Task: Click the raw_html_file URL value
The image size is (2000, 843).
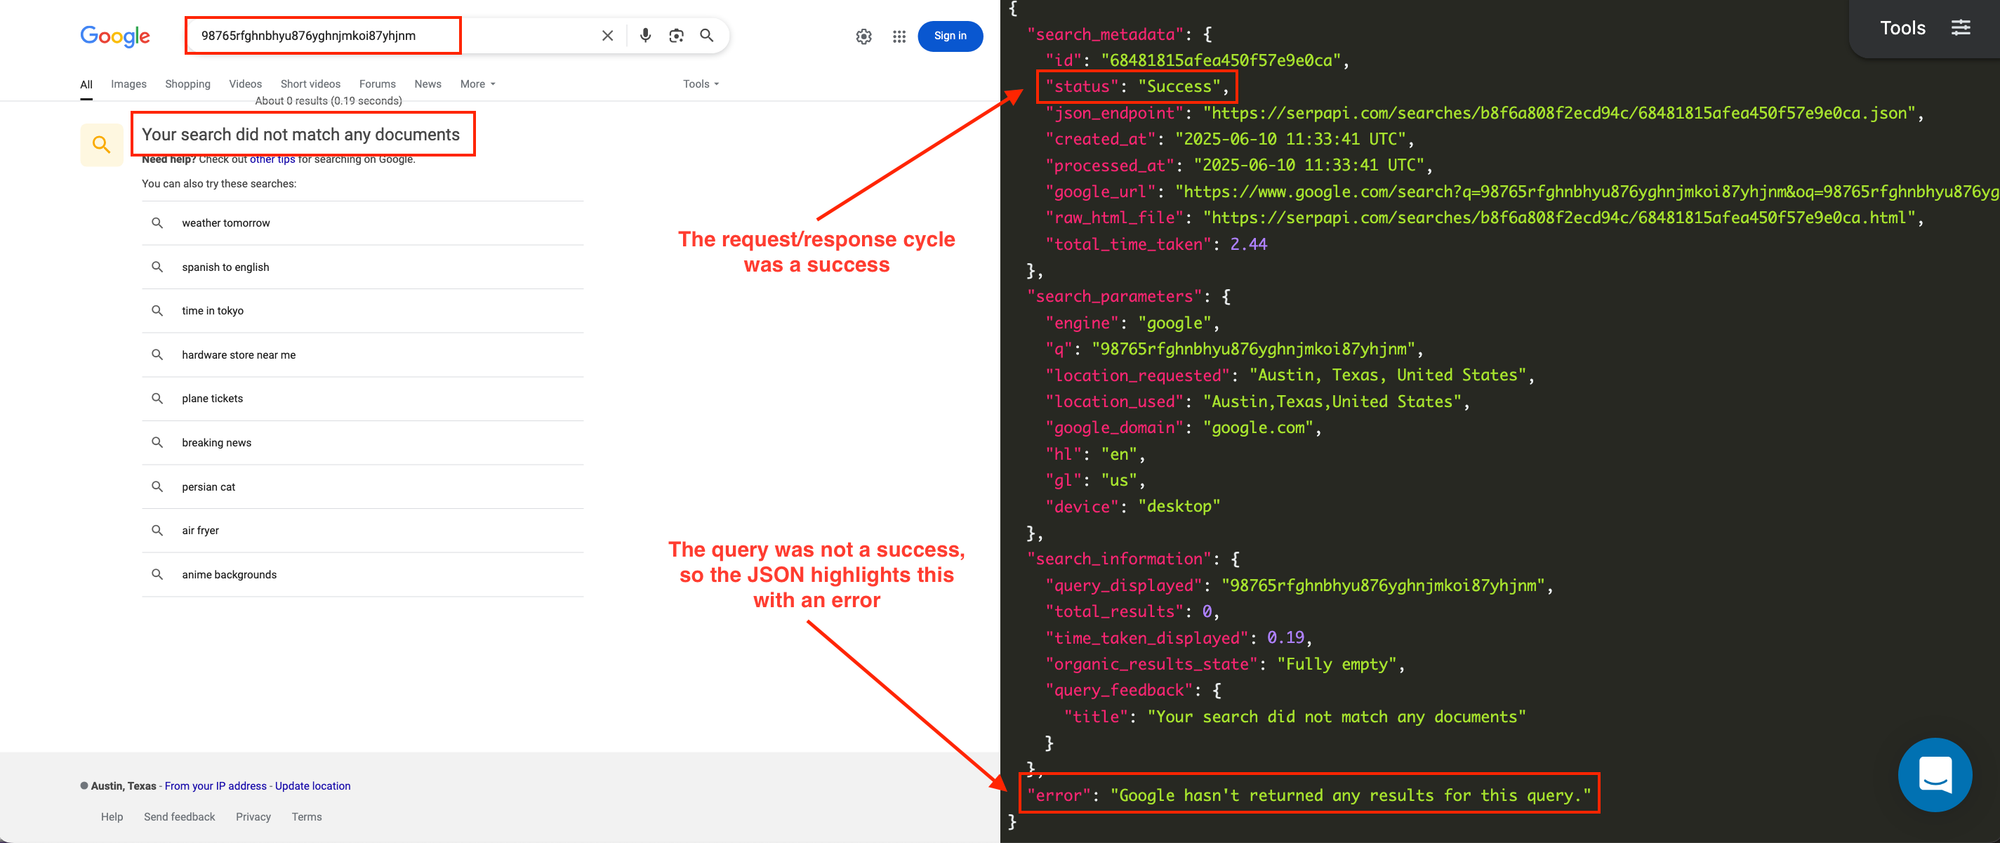Action: point(1558,217)
